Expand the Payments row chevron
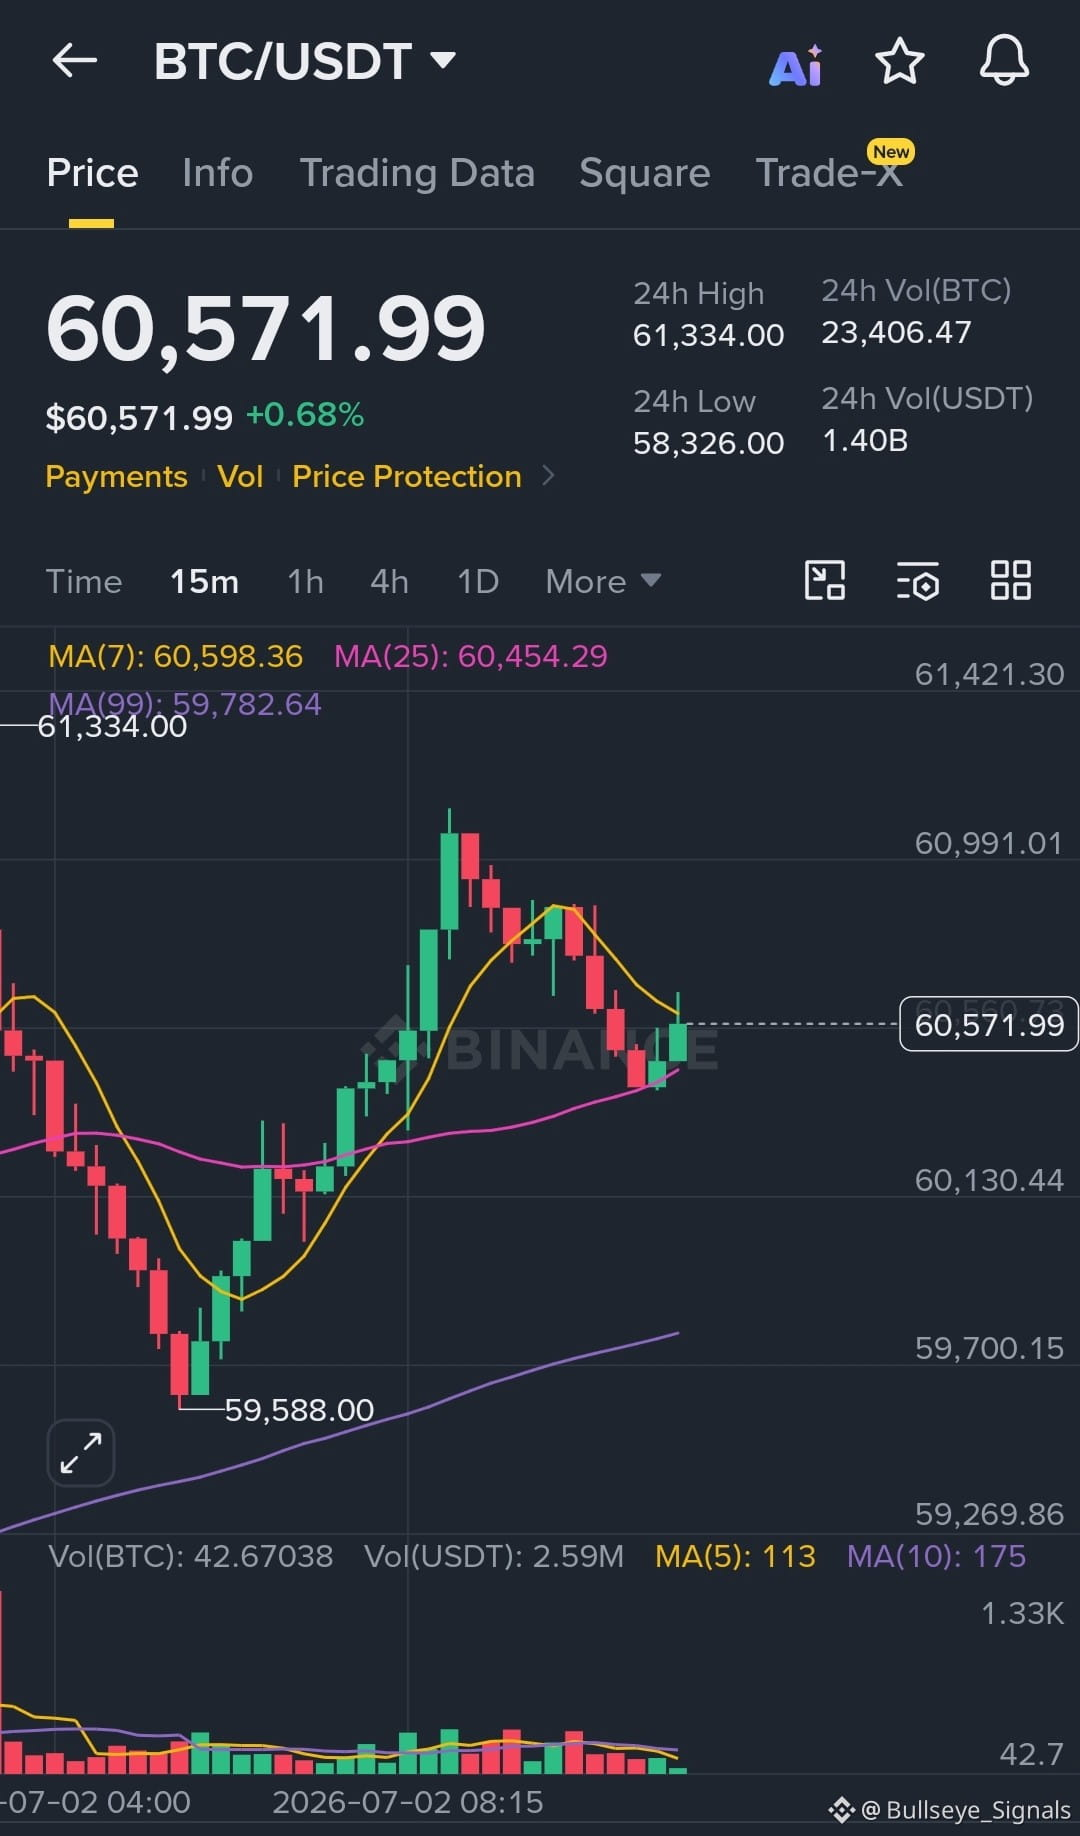The height and width of the screenshot is (1836, 1080). (548, 476)
